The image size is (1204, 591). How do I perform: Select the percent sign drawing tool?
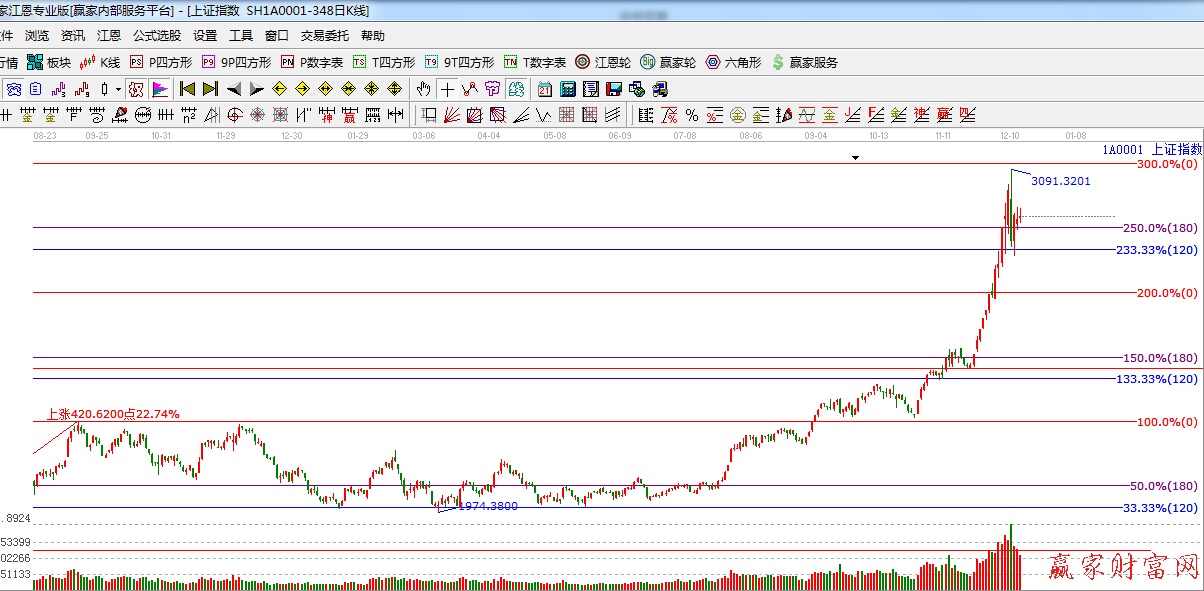(x=692, y=114)
